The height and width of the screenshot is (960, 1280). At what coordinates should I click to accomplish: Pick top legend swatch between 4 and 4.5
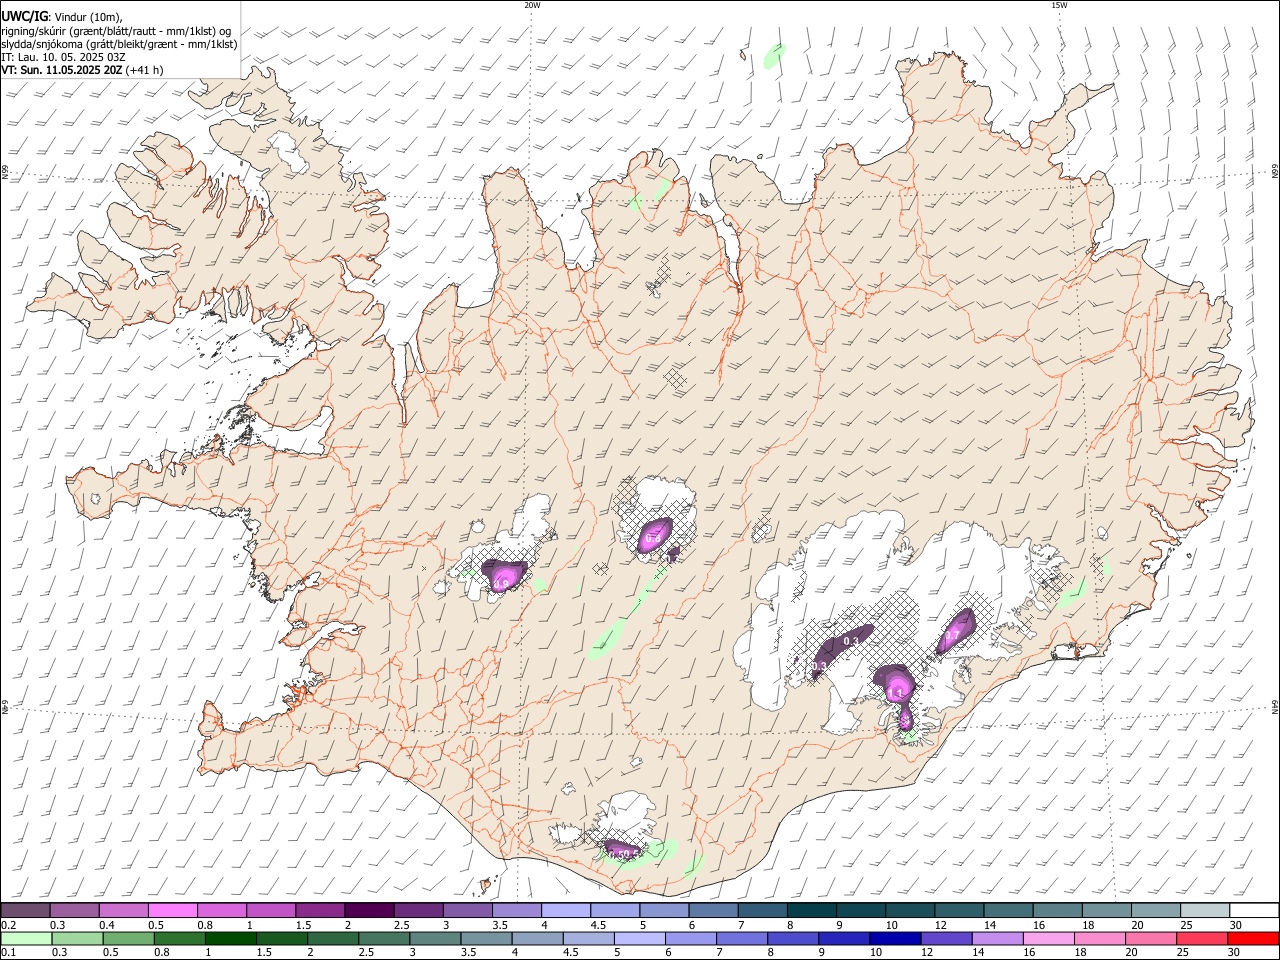[566, 910]
